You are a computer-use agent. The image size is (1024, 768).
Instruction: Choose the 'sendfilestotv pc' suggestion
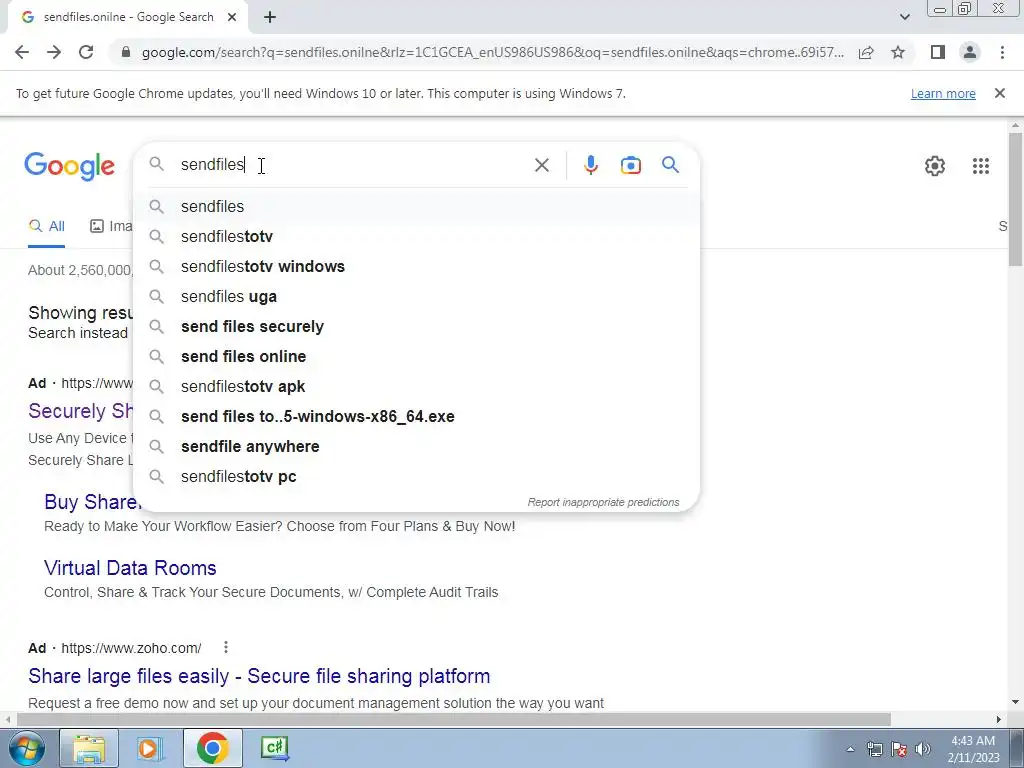click(x=416, y=477)
